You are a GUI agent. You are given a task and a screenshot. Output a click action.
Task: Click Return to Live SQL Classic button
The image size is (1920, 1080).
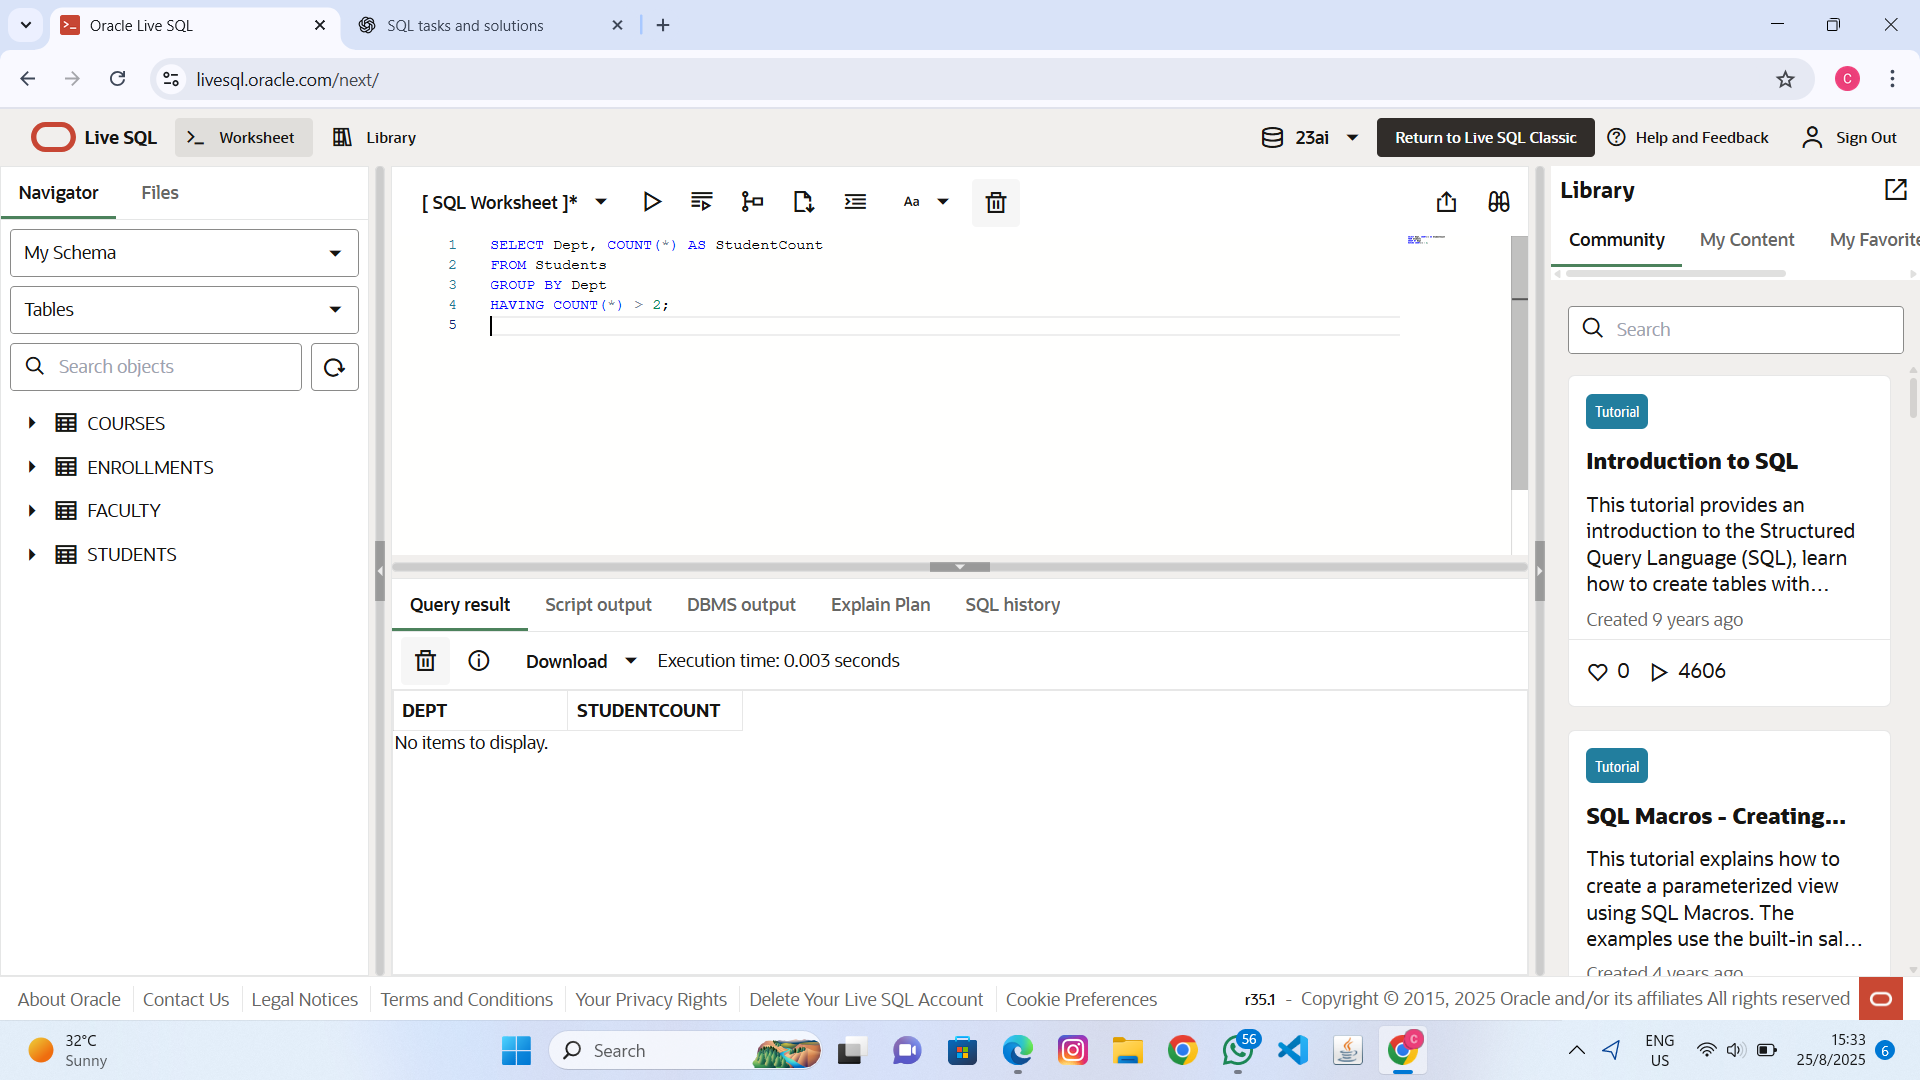click(1485, 138)
